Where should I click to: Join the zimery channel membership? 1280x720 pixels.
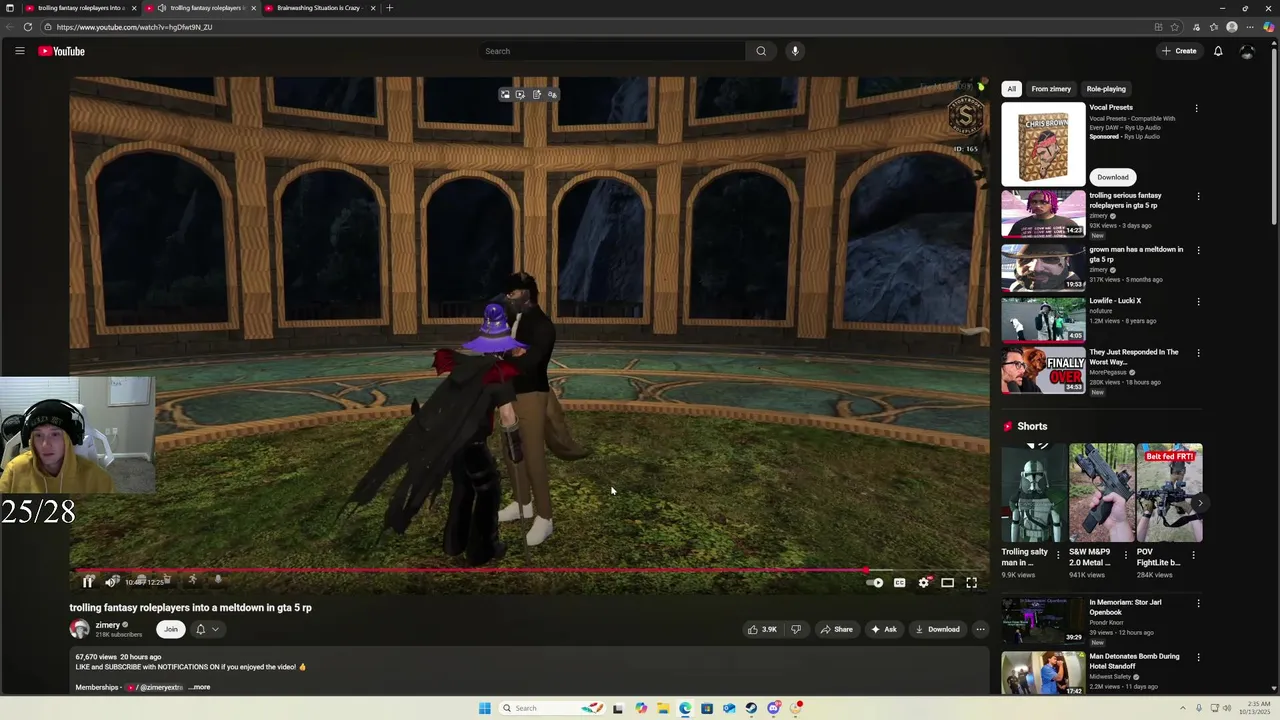[x=171, y=629]
